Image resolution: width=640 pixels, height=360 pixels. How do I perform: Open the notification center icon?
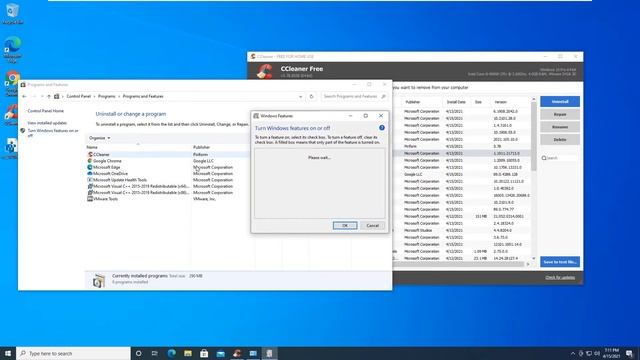coord(629,353)
